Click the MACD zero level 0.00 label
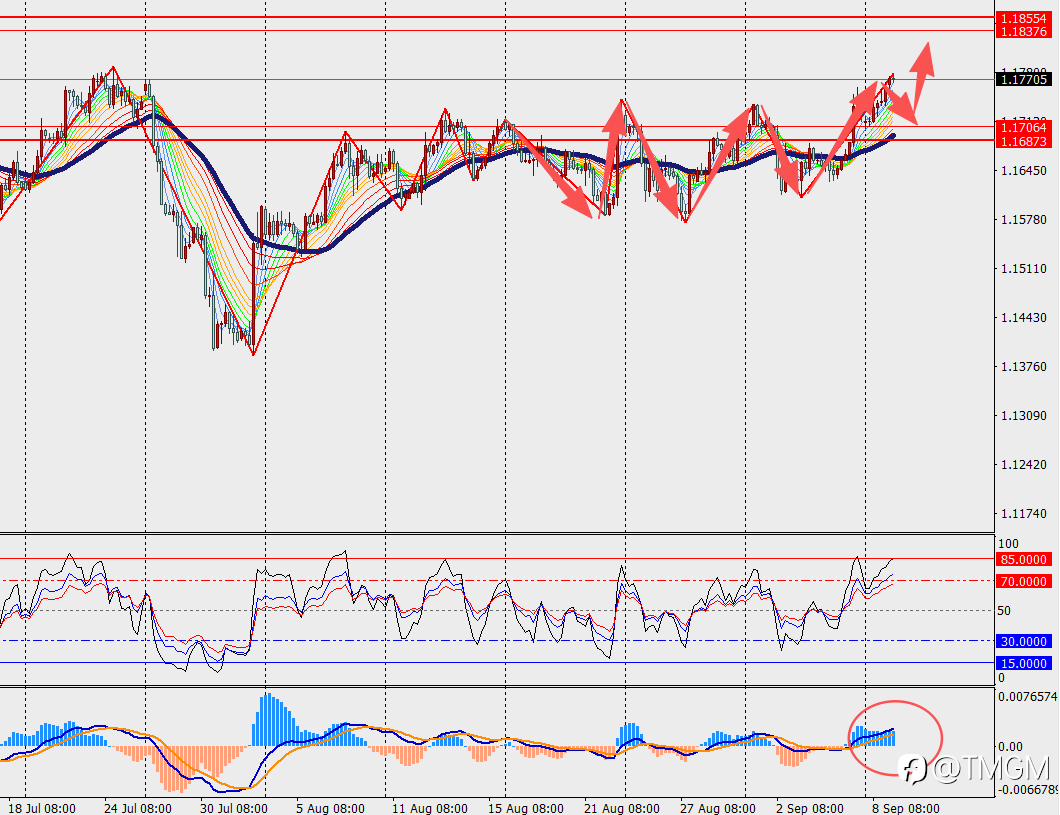This screenshot has width=1060, height=815. click(1010, 747)
